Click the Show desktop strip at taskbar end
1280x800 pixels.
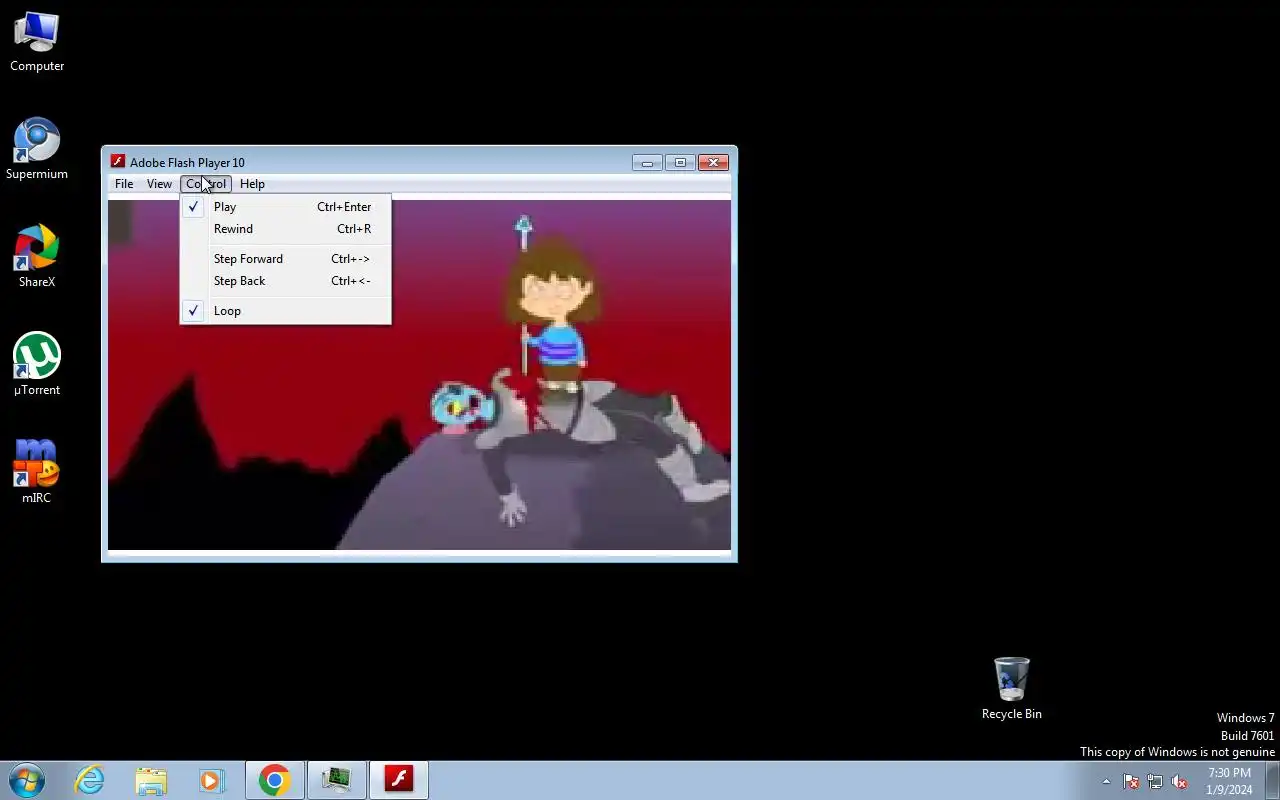[x=1272, y=780]
